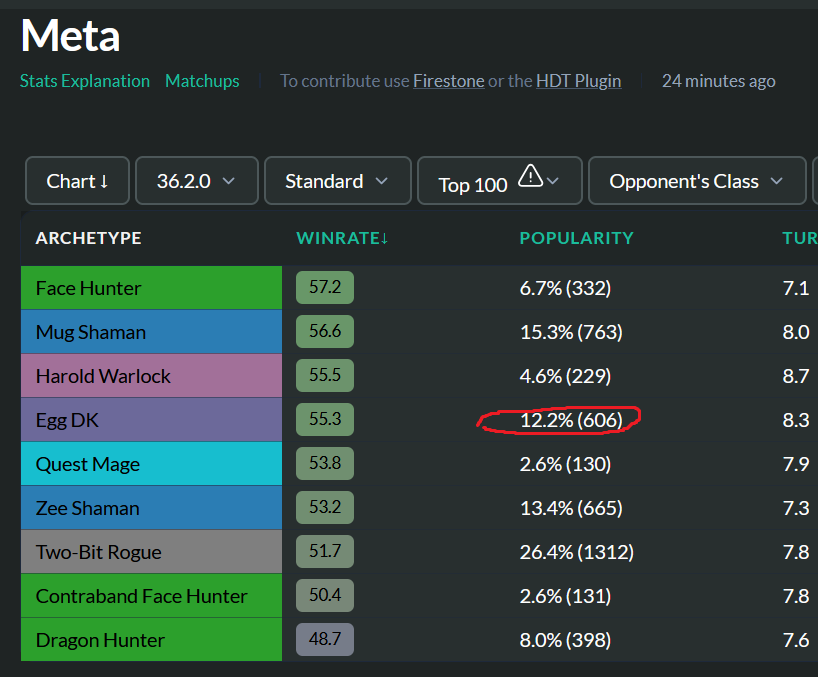
Task: Sort table by the Popularity column header
Action: pos(576,238)
